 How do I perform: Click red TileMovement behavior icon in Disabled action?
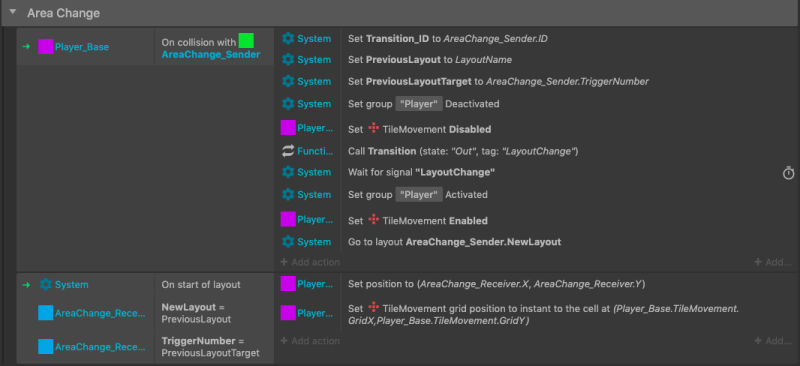[x=374, y=129]
